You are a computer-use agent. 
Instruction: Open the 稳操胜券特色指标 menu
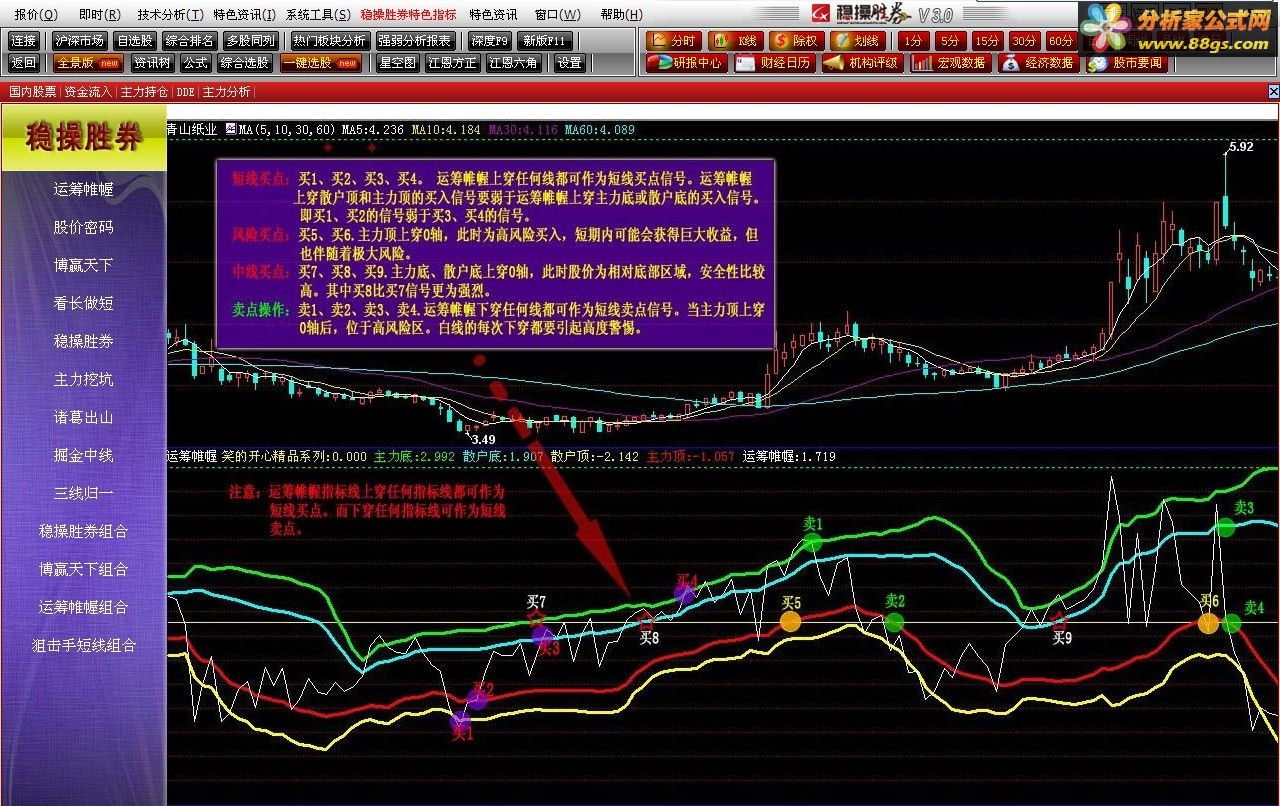(x=408, y=14)
